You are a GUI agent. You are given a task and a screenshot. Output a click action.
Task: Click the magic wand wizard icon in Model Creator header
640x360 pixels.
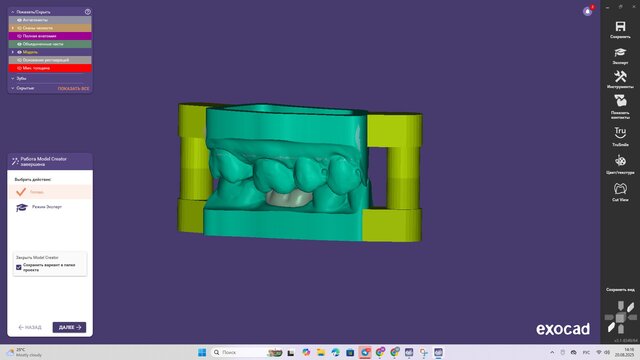(15, 162)
